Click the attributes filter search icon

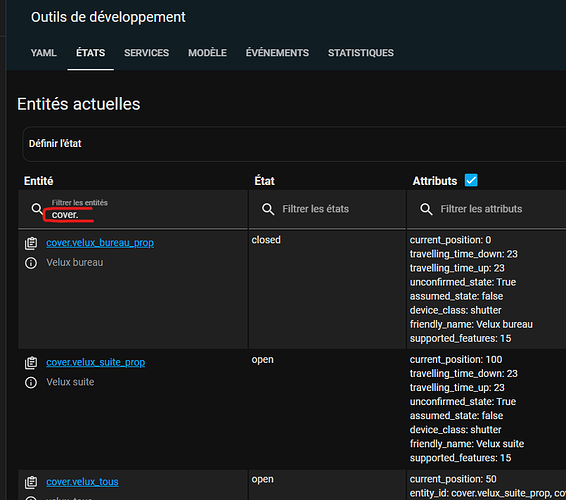click(x=426, y=209)
